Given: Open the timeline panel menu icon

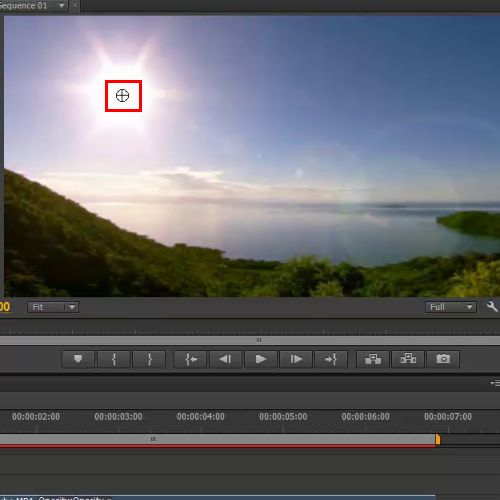Looking at the screenshot, I should click(x=495, y=383).
